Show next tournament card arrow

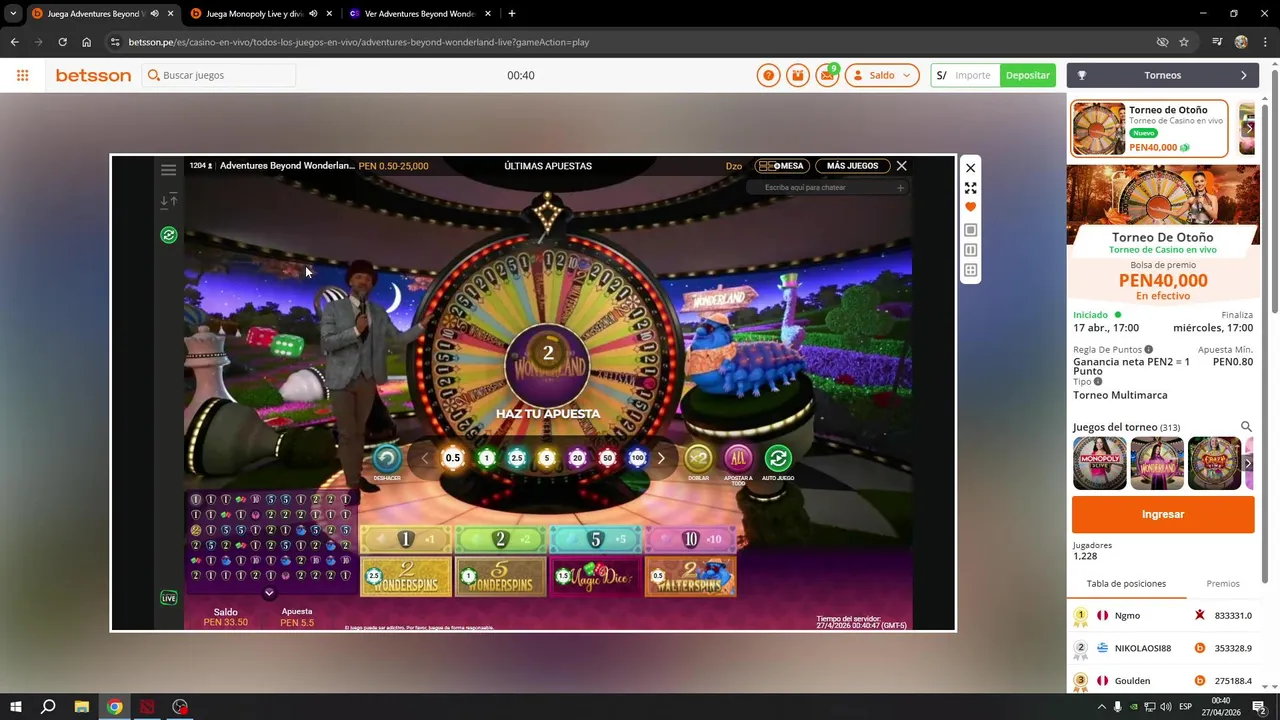(1248, 128)
